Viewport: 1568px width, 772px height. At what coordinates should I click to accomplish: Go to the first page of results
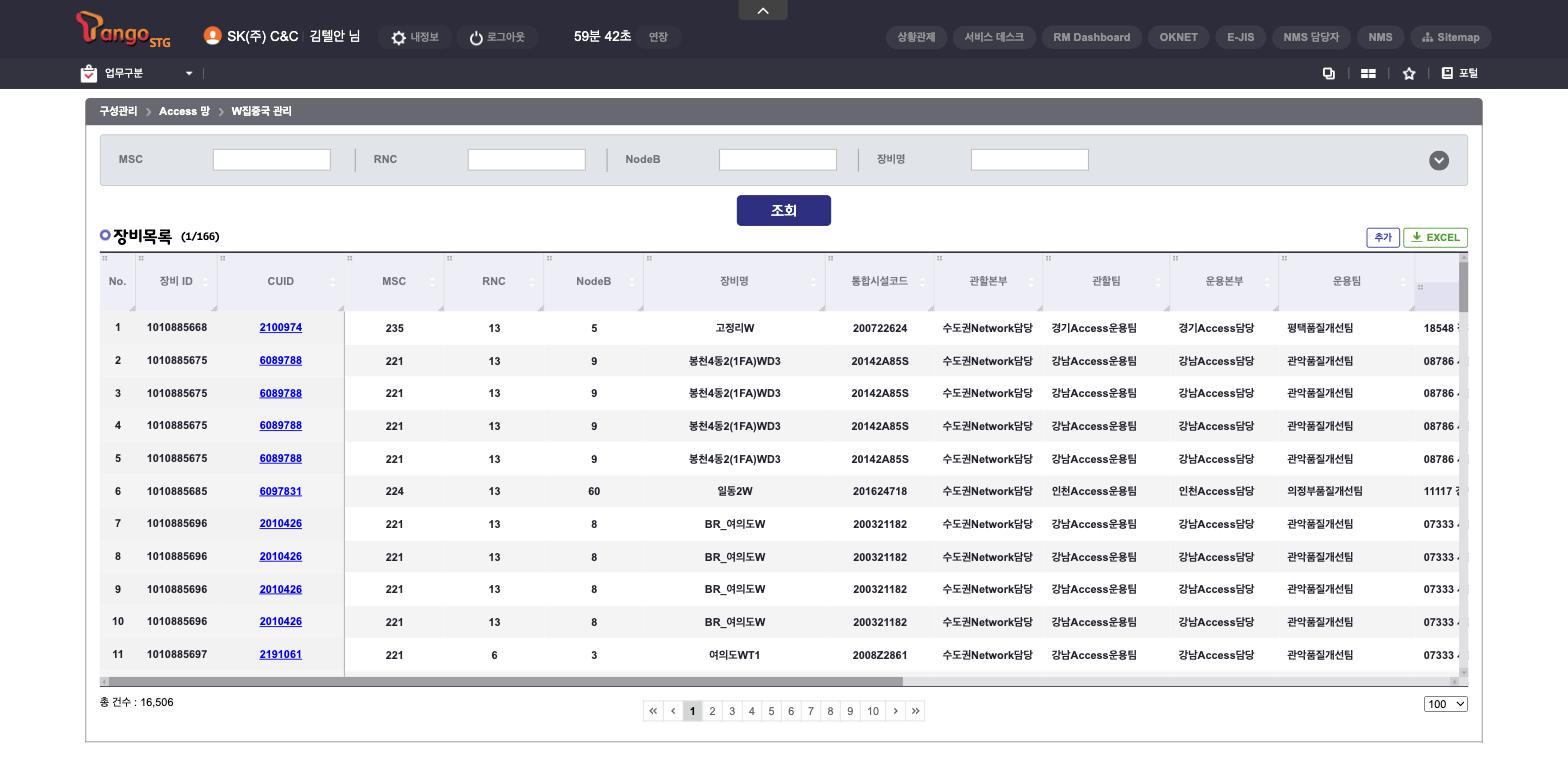coord(653,711)
